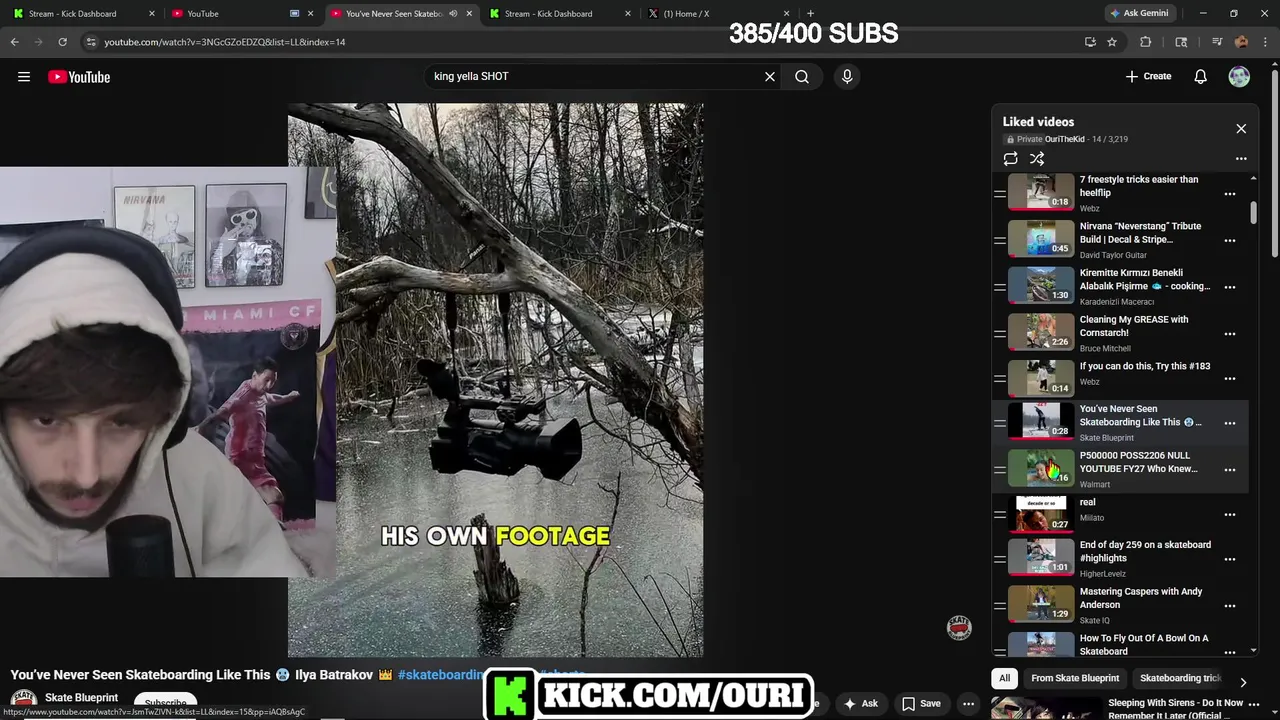Run search with the magnifier button

[x=802, y=76]
